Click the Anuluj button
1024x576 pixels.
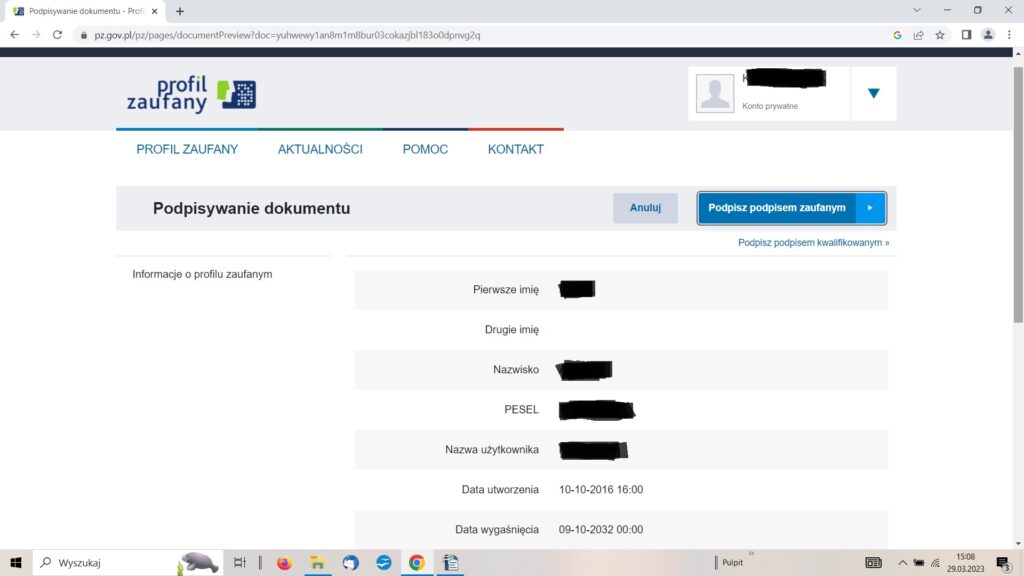(x=645, y=208)
